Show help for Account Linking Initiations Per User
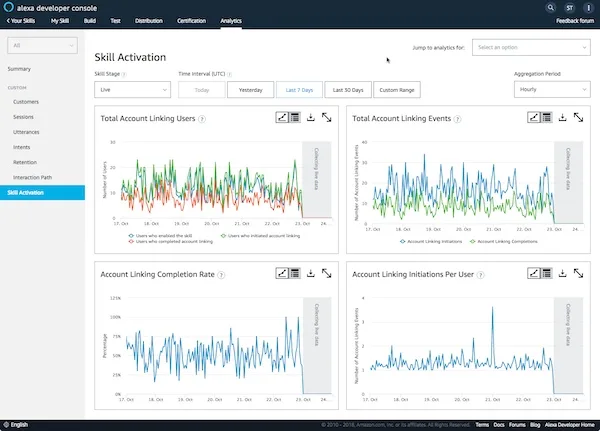 481,275
